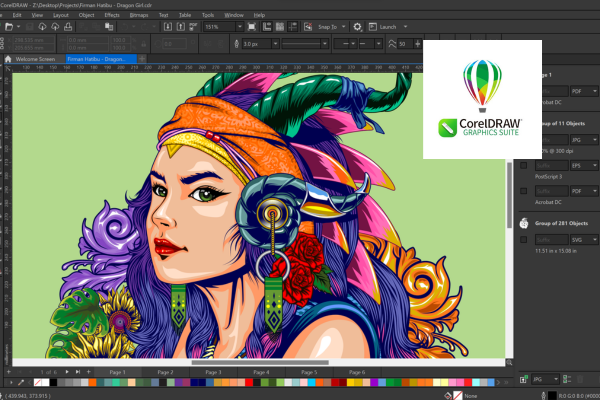Image resolution: width=600 pixels, height=400 pixels.
Task: Click the next page arrow
Action: [67, 372]
